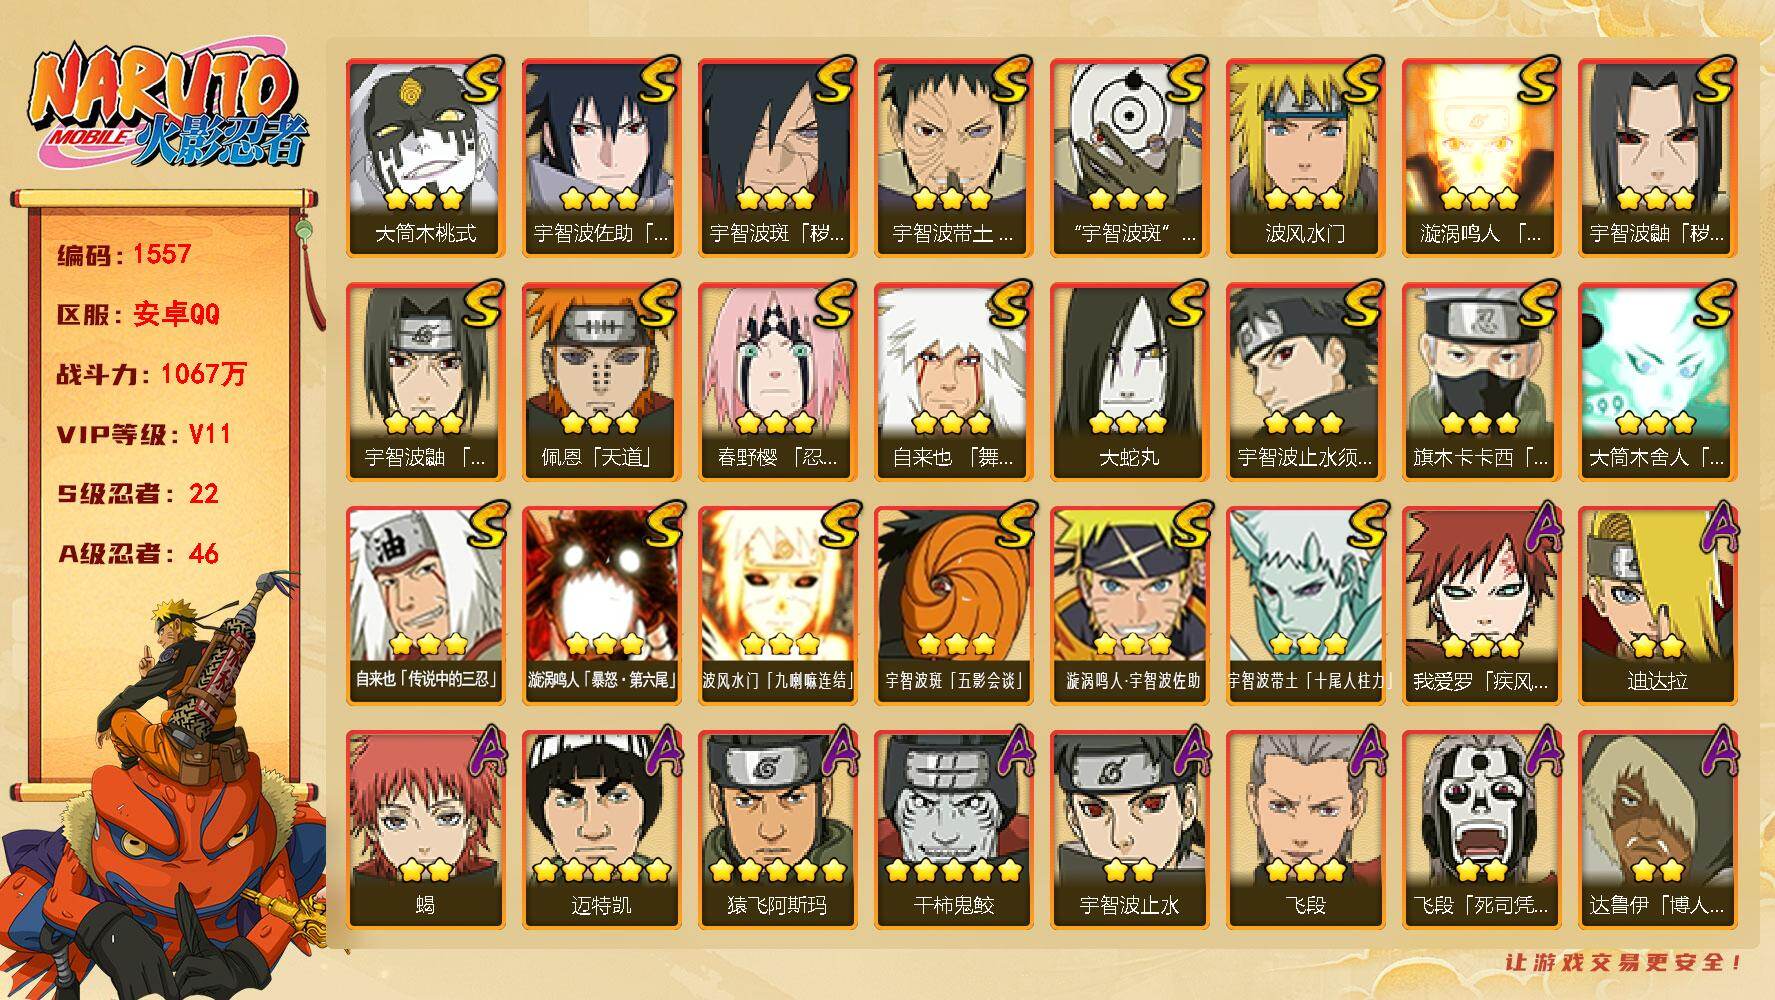1775x1000 pixels.
Task: Click the Naruto on toad illustration
Action: pos(165,790)
